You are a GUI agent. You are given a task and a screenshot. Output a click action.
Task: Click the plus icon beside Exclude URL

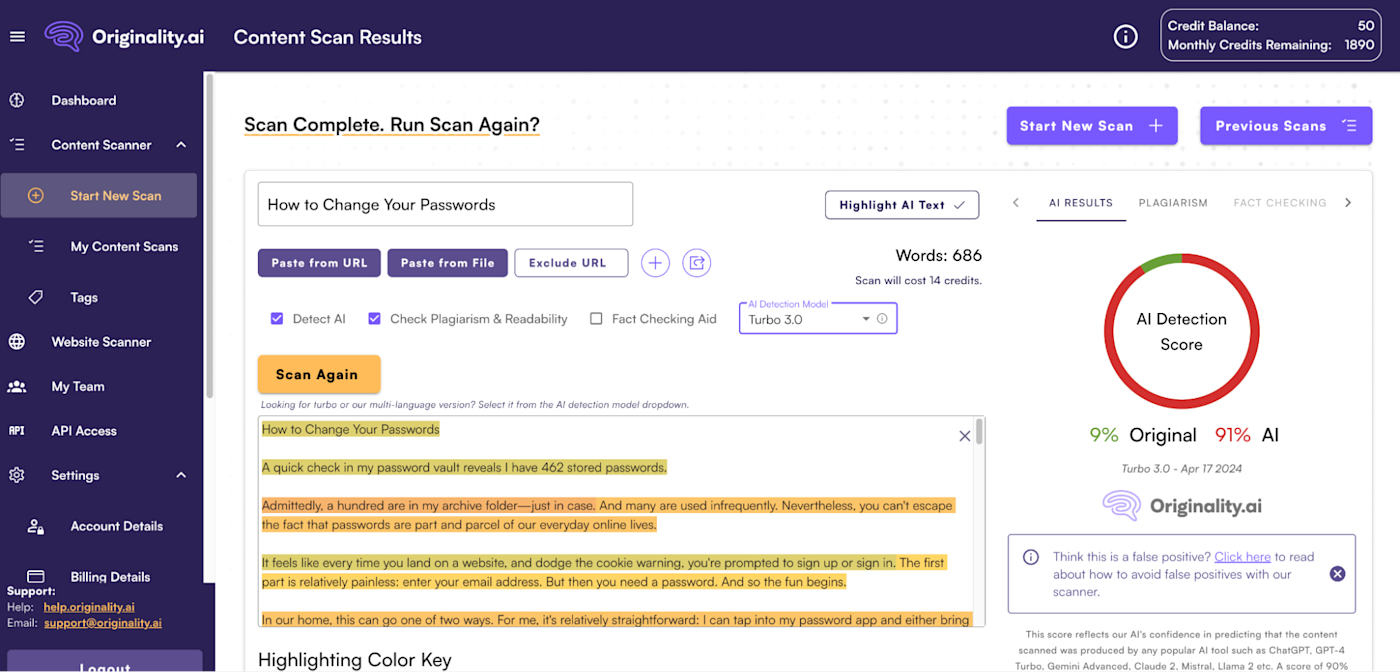[x=655, y=262]
